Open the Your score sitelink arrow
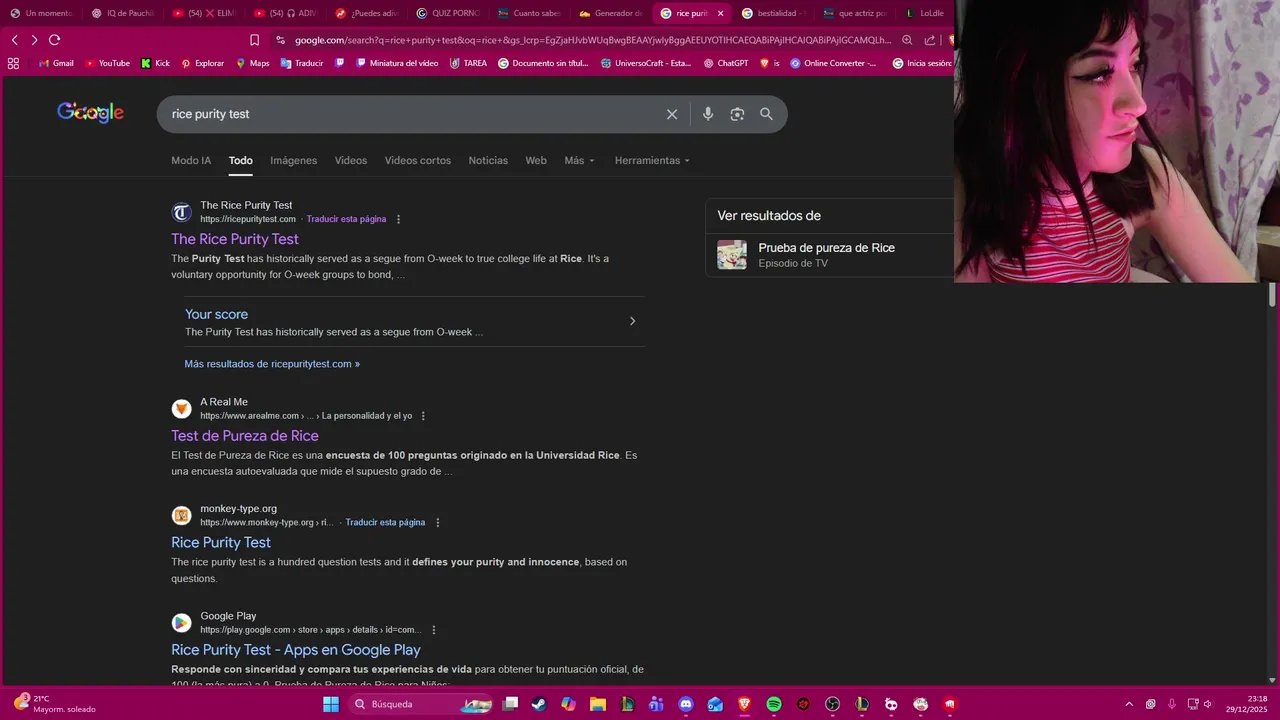 coord(632,321)
